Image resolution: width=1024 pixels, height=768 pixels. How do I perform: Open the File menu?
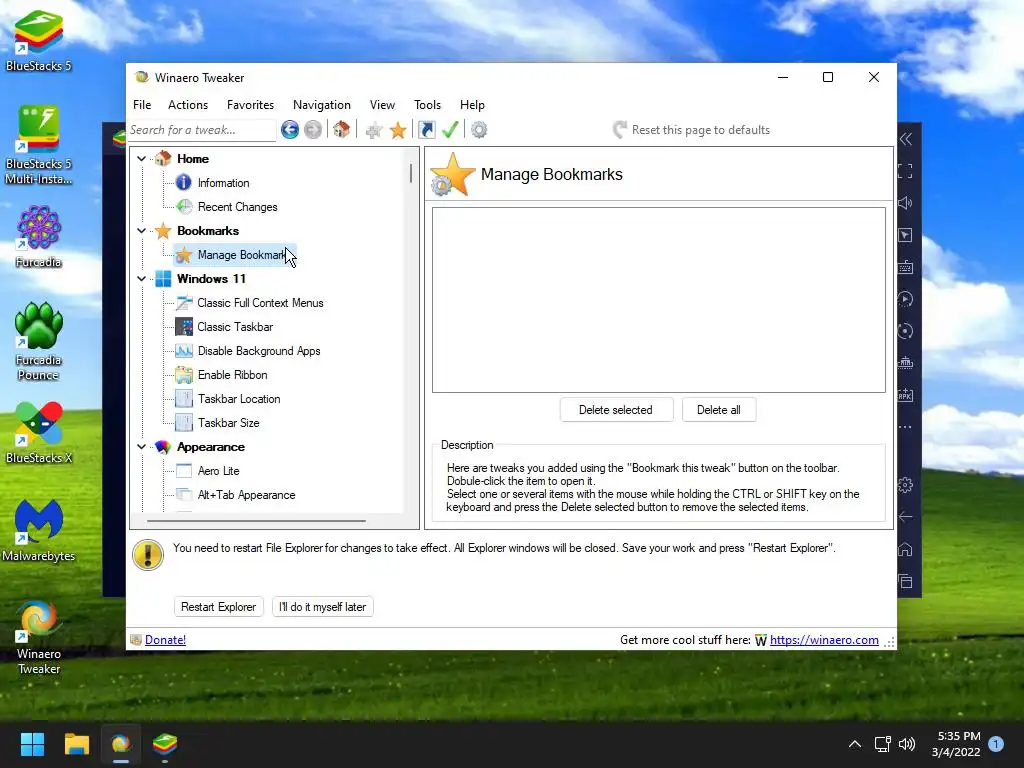point(142,104)
